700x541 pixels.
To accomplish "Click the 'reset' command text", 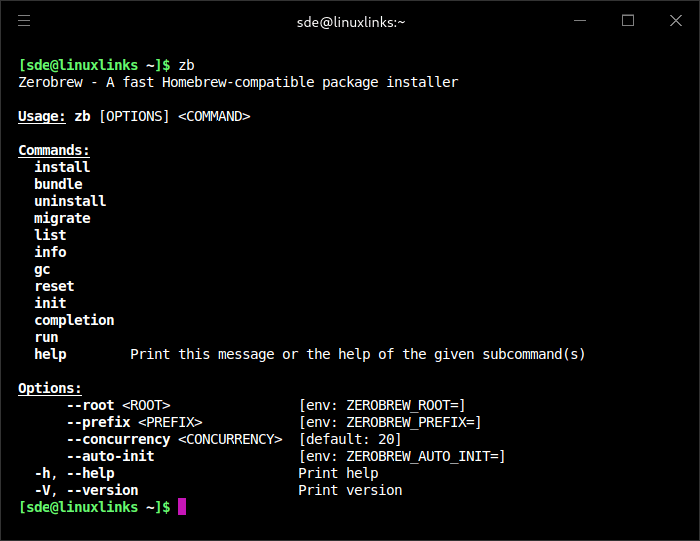I will [x=54, y=286].
